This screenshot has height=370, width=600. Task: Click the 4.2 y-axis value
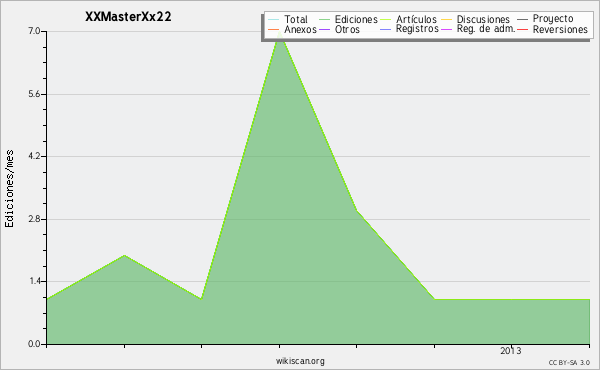[34, 156]
